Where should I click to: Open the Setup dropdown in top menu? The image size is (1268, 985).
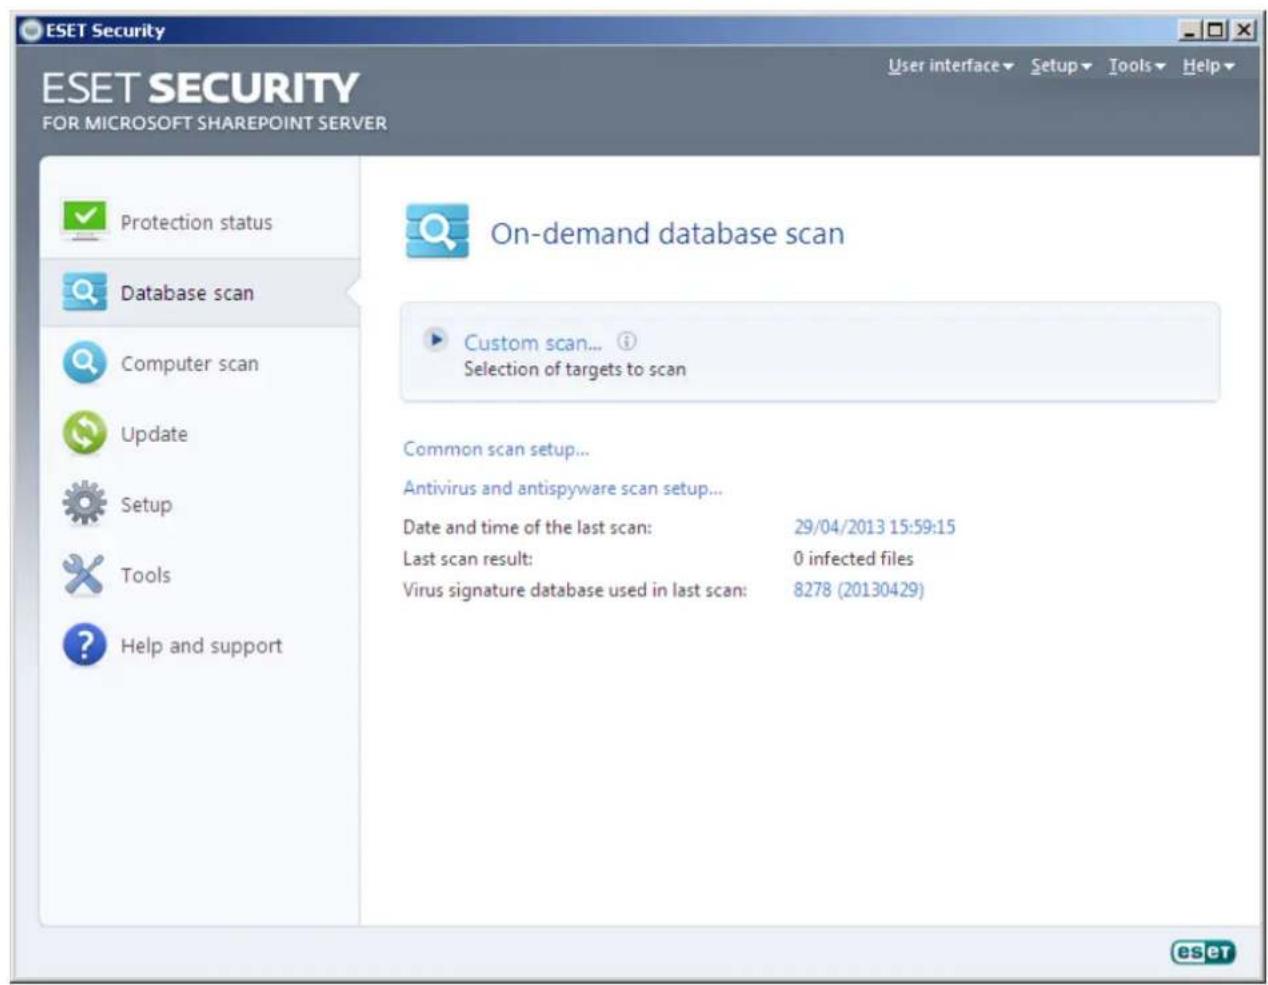[1061, 65]
